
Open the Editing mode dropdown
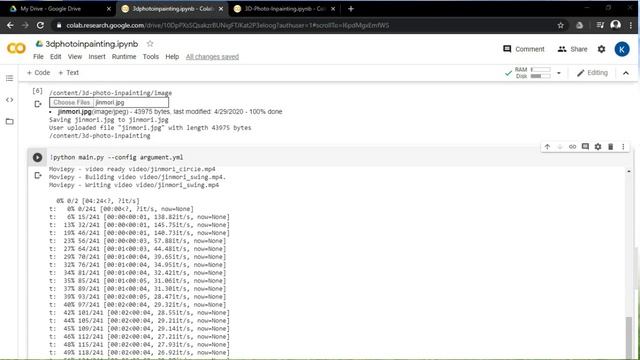tap(592, 73)
